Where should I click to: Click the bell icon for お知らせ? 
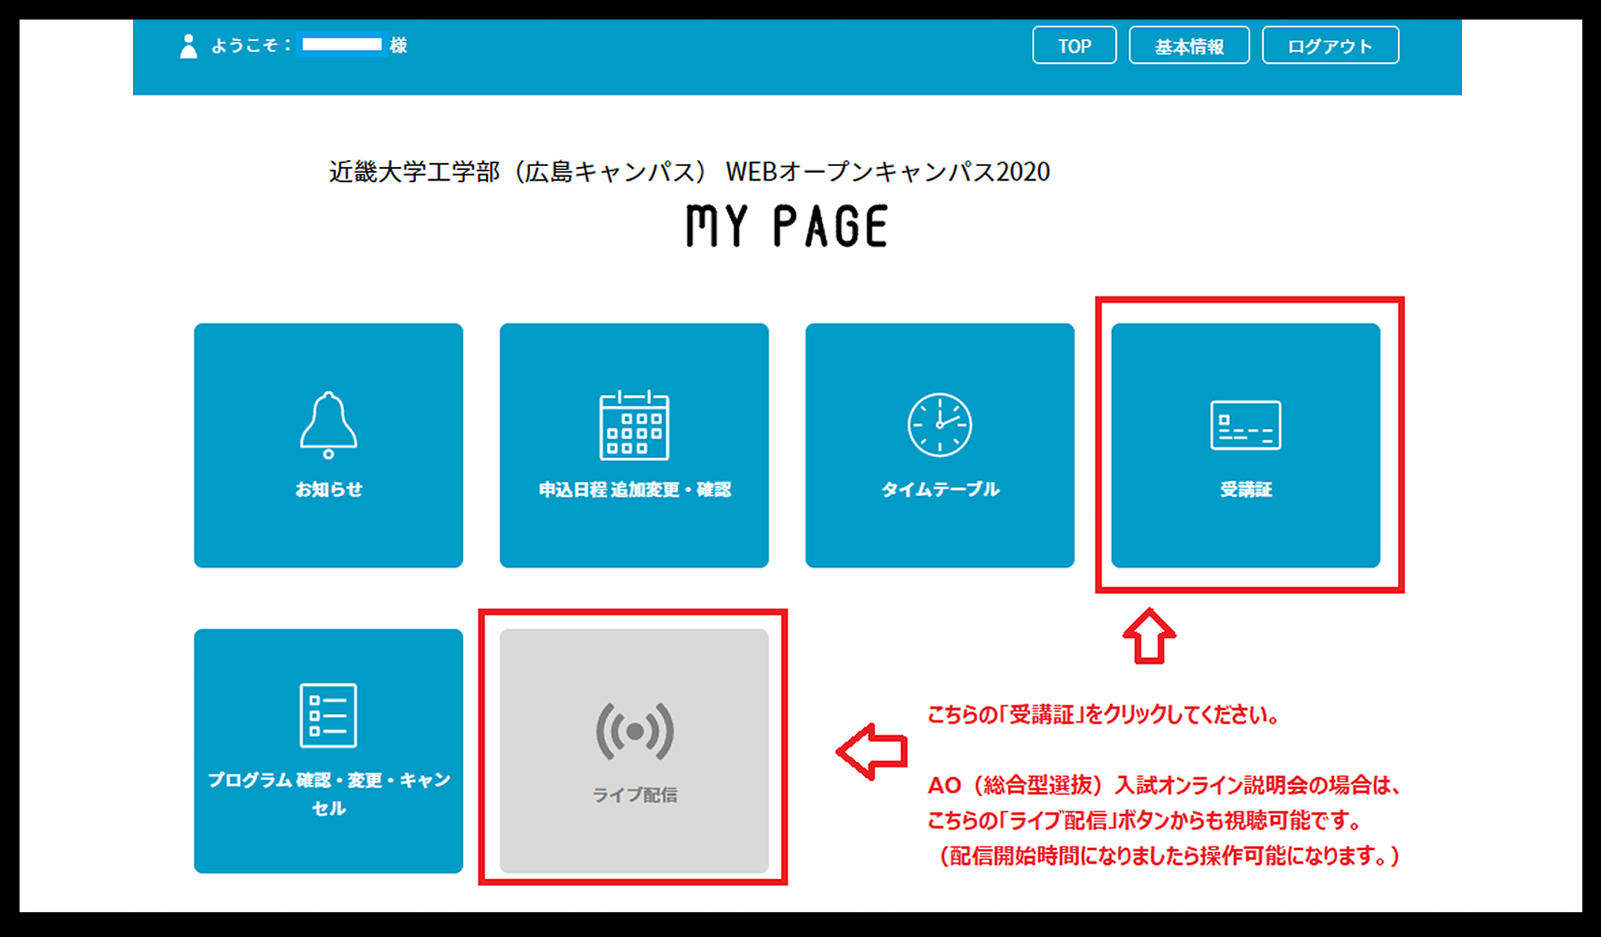(x=328, y=425)
